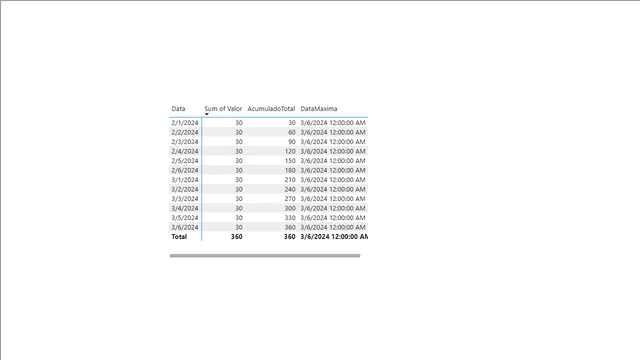Click the accumulated value 90
This screenshot has width=640, height=360.
tap(291, 142)
